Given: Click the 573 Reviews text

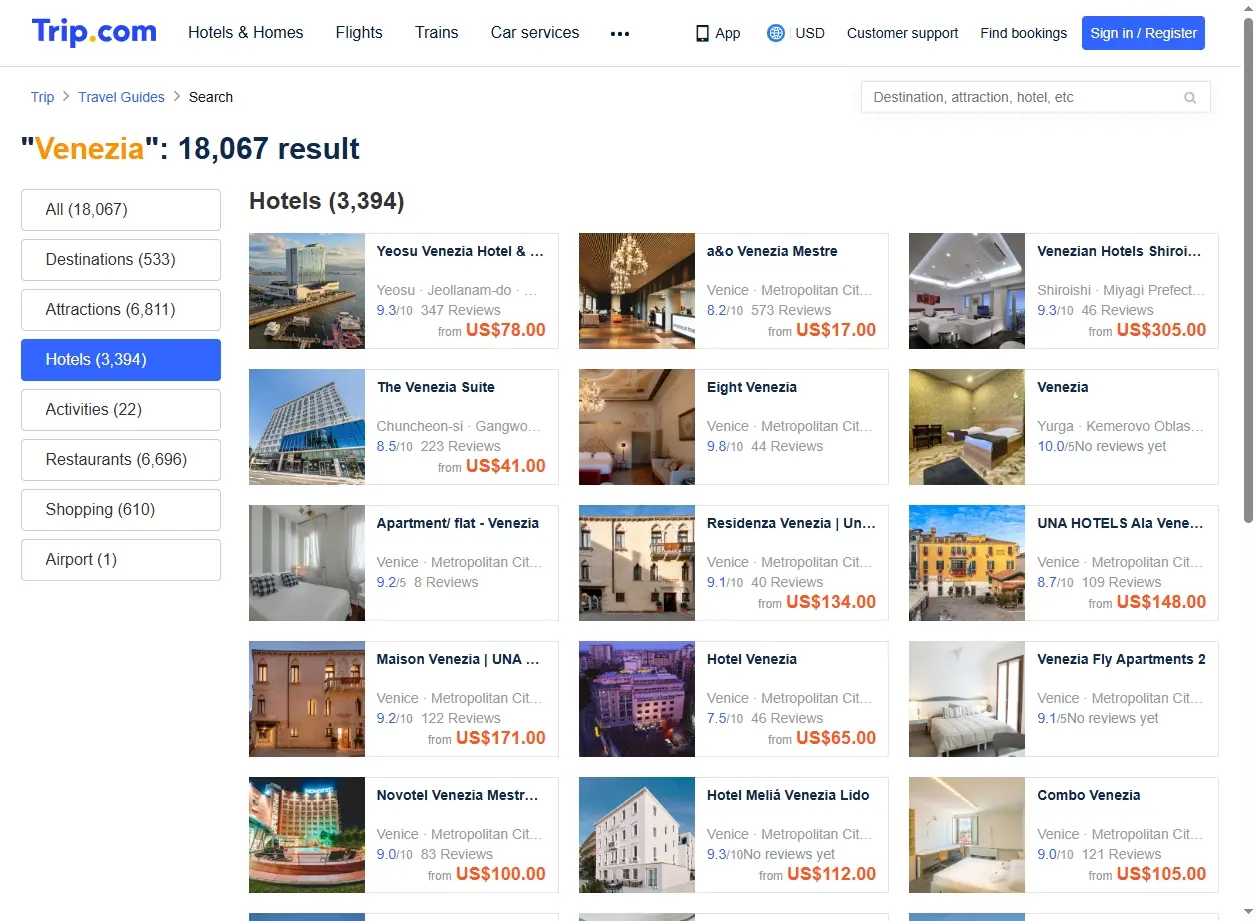Looking at the screenshot, I should 791,310.
